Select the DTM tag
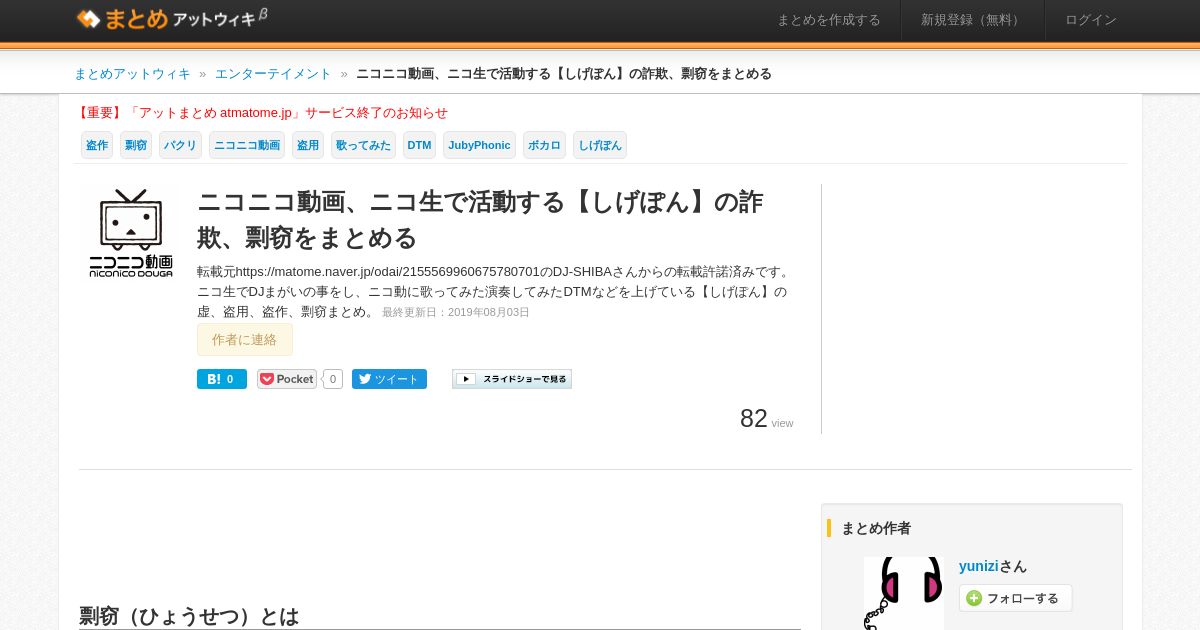Viewport: 1200px width, 630px height. click(x=420, y=145)
